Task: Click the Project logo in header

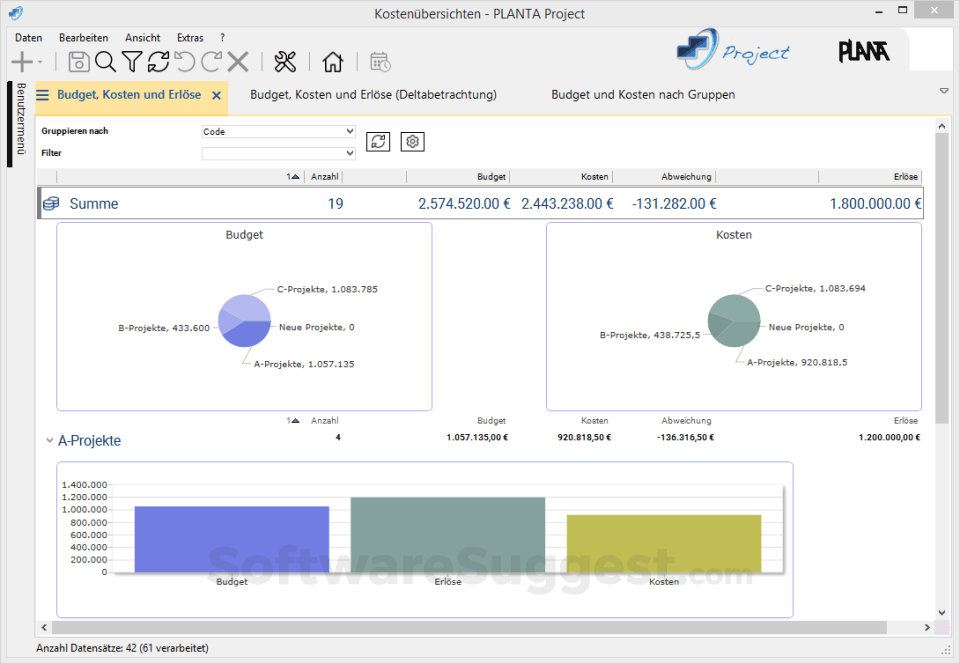Action: 732,50
